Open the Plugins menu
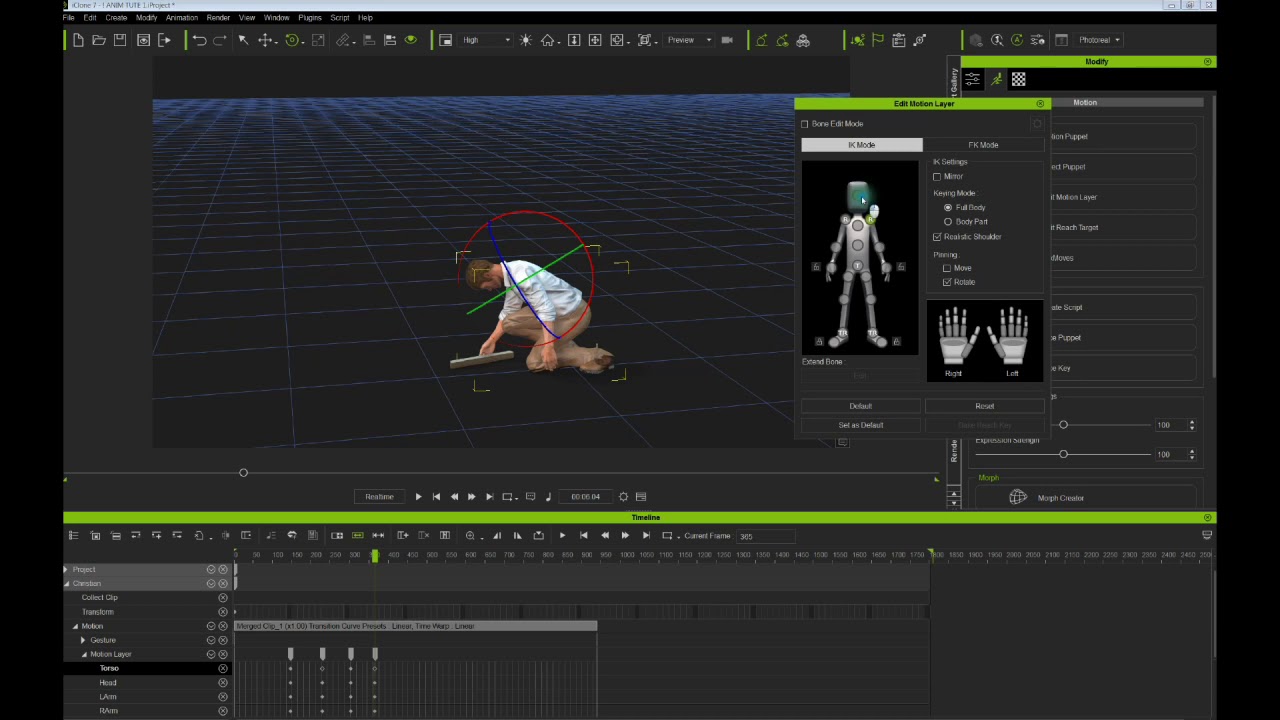Viewport: 1280px width, 720px height. tap(309, 18)
